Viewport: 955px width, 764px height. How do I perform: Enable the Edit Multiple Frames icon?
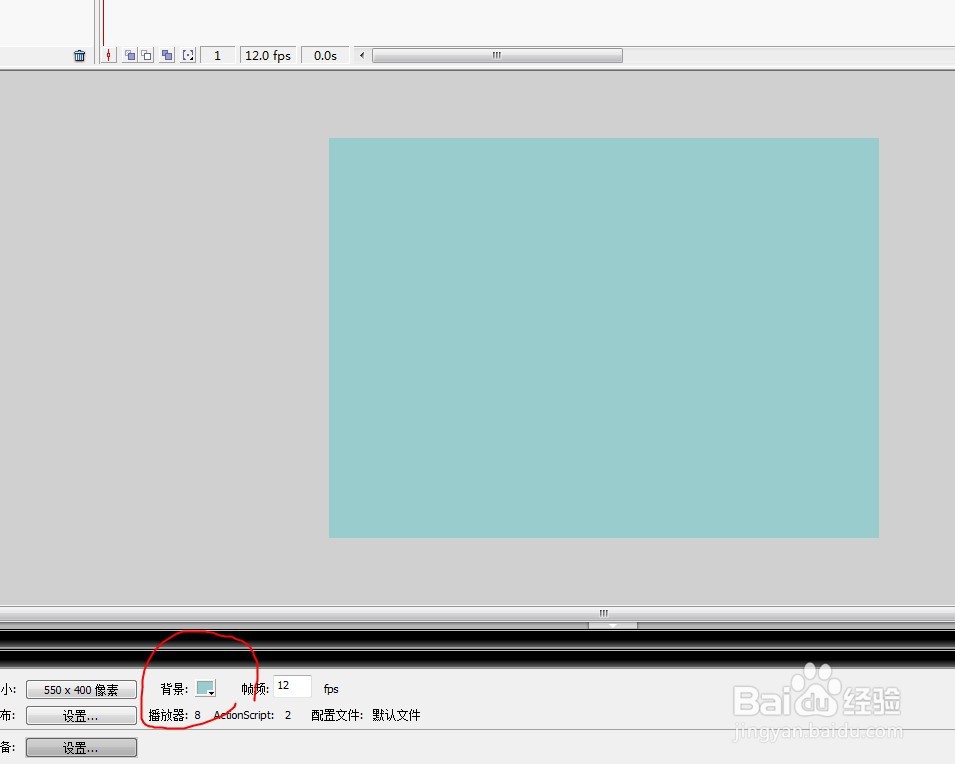tap(167, 55)
